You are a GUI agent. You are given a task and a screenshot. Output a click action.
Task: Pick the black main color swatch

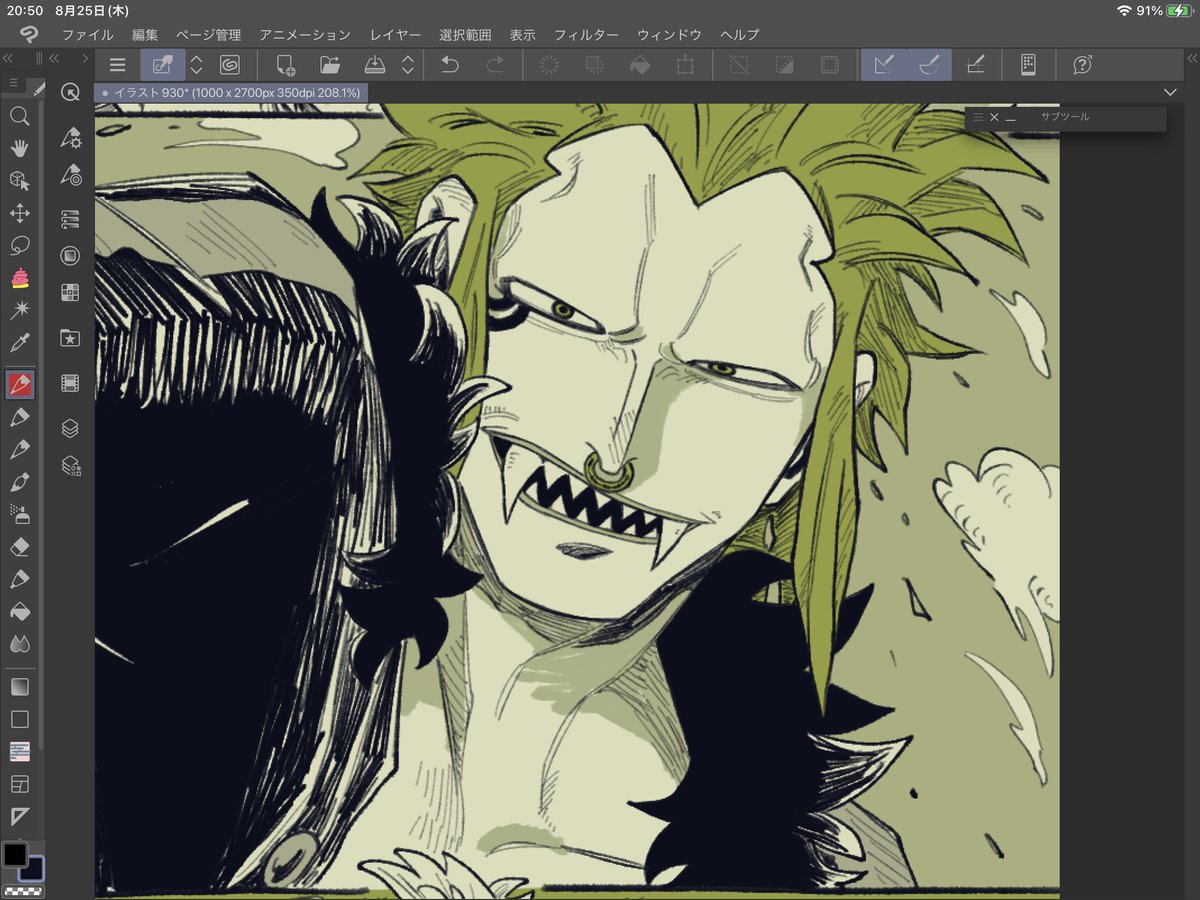click(14, 856)
